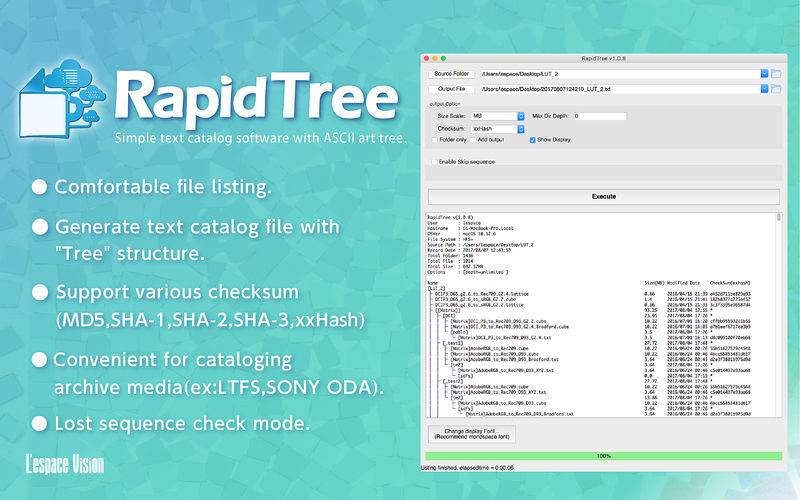Select the [_test1] folder tree row
800x500 pixels.
[453, 343]
